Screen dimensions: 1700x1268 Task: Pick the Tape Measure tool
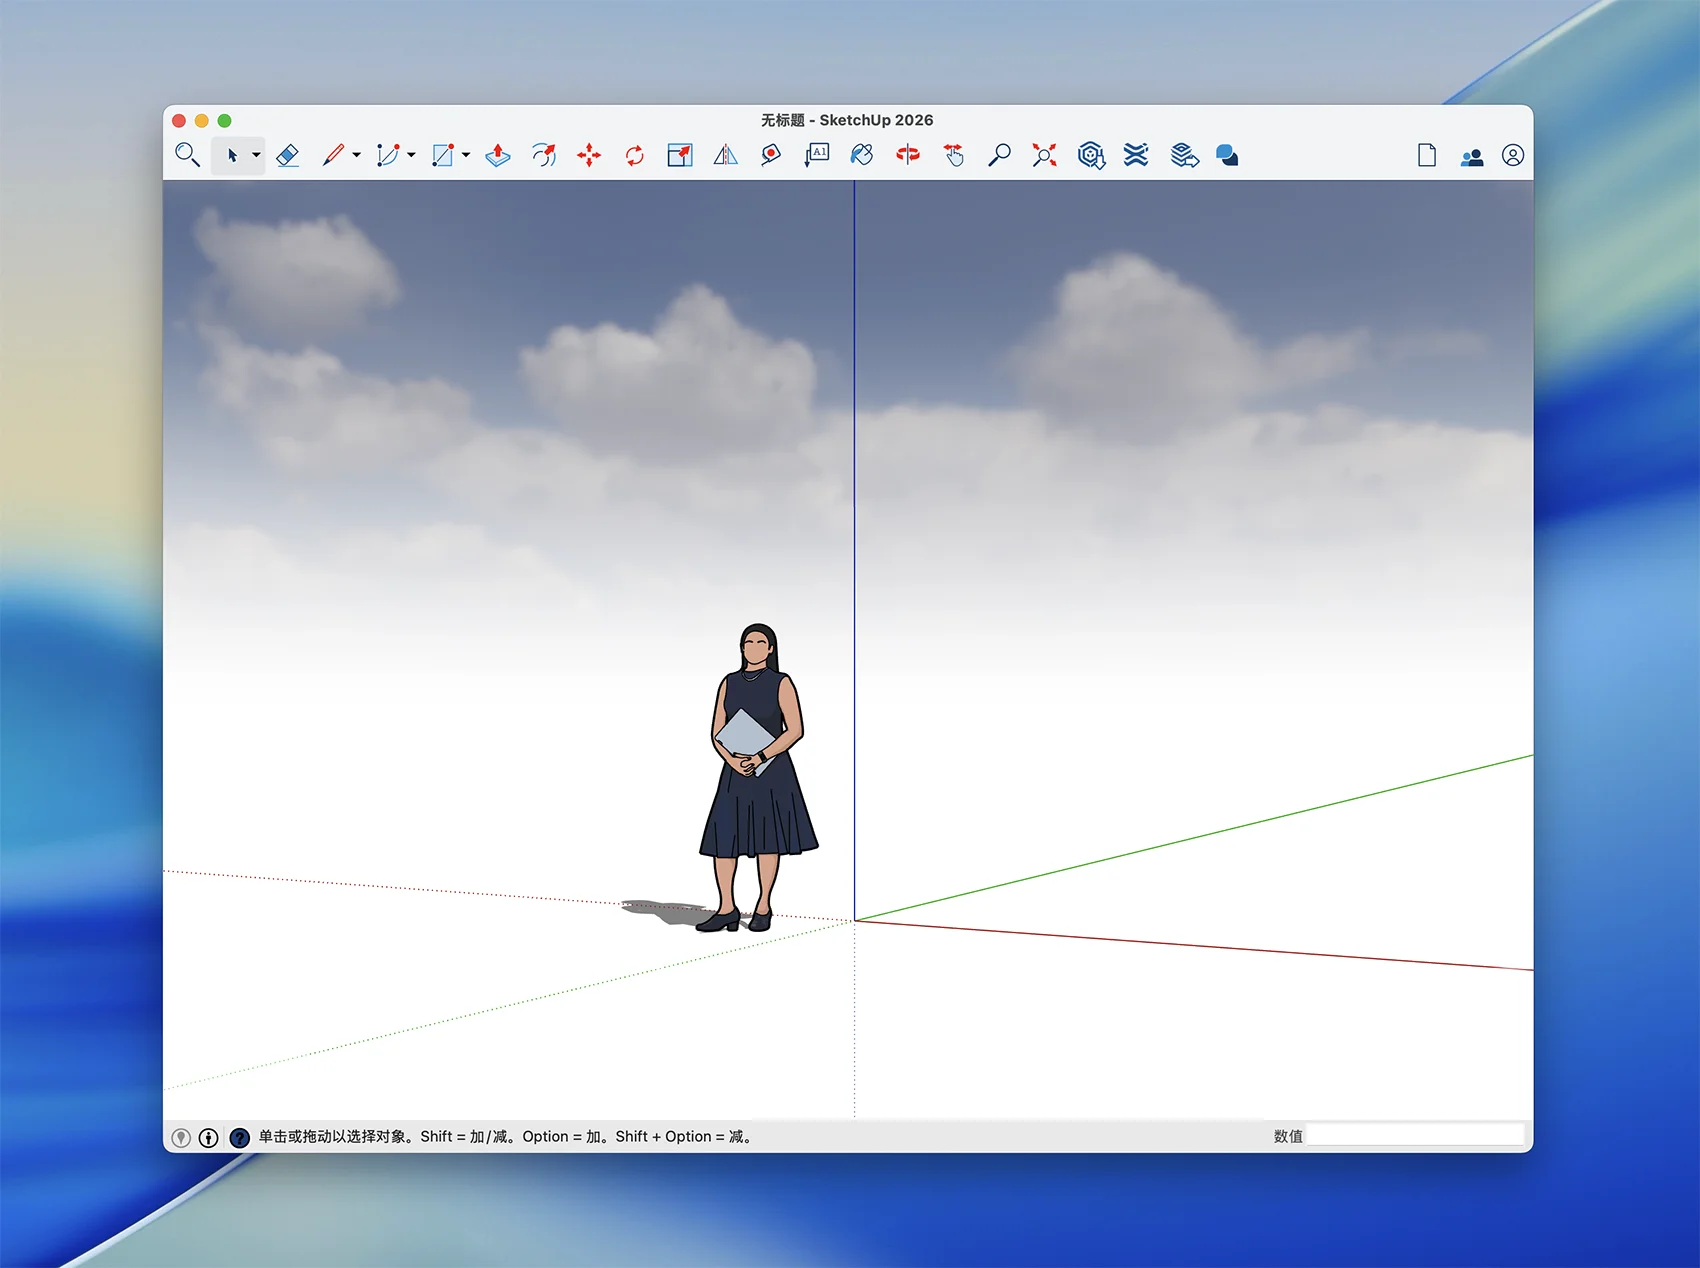[771, 155]
